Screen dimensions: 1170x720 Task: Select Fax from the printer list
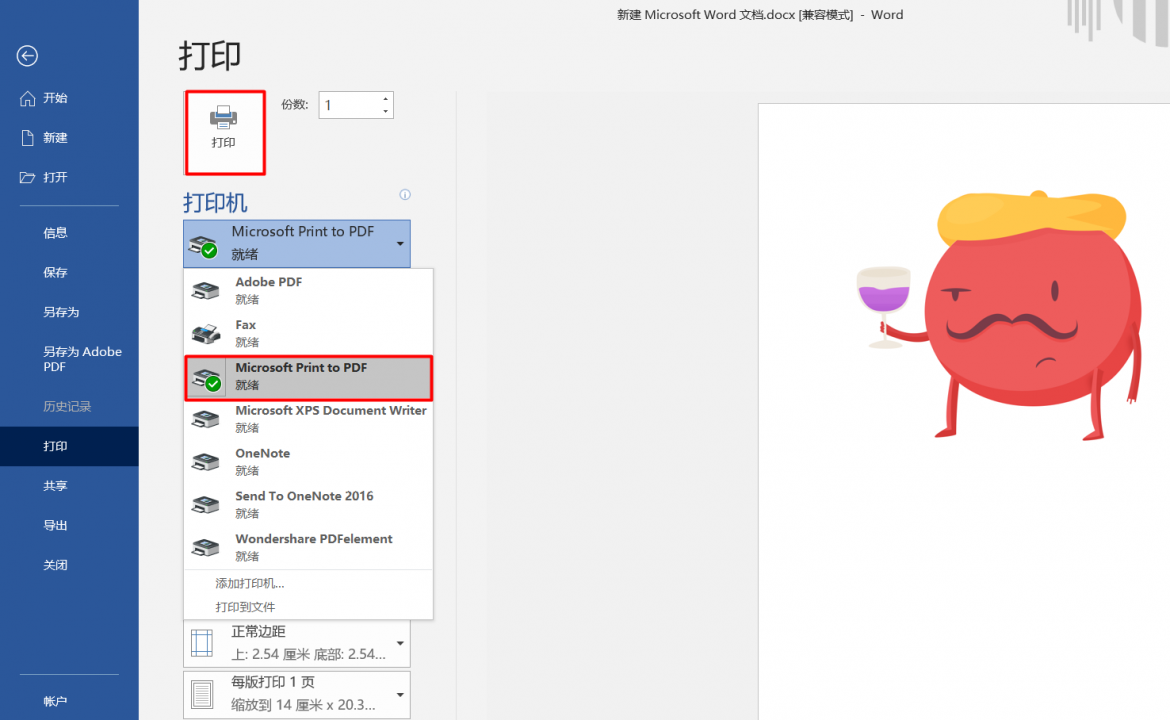coord(308,334)
